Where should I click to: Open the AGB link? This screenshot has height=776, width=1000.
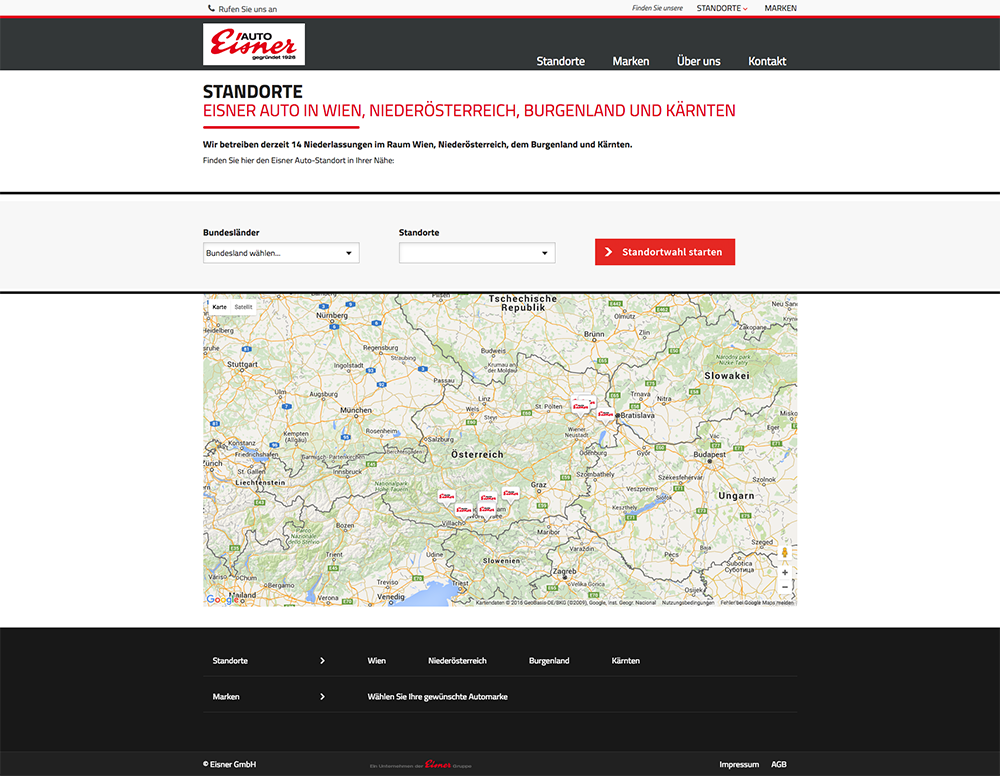coord(779,764)
